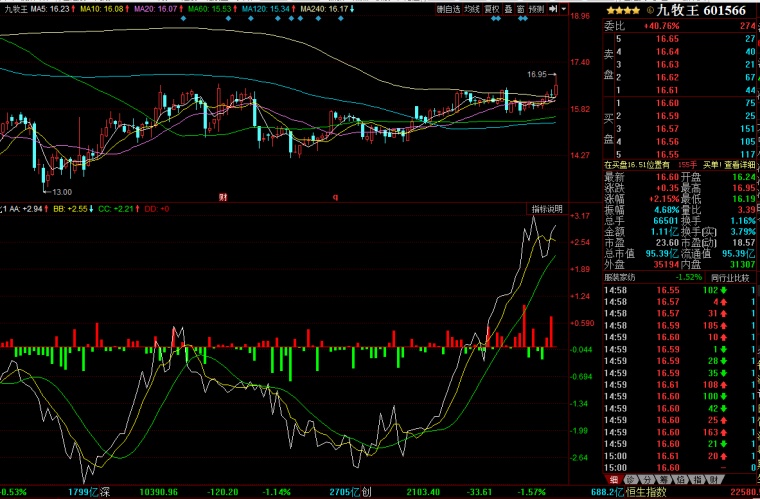Toggle the 均线 moving average button
Screen dimensions: 760x499
[472, 9]
